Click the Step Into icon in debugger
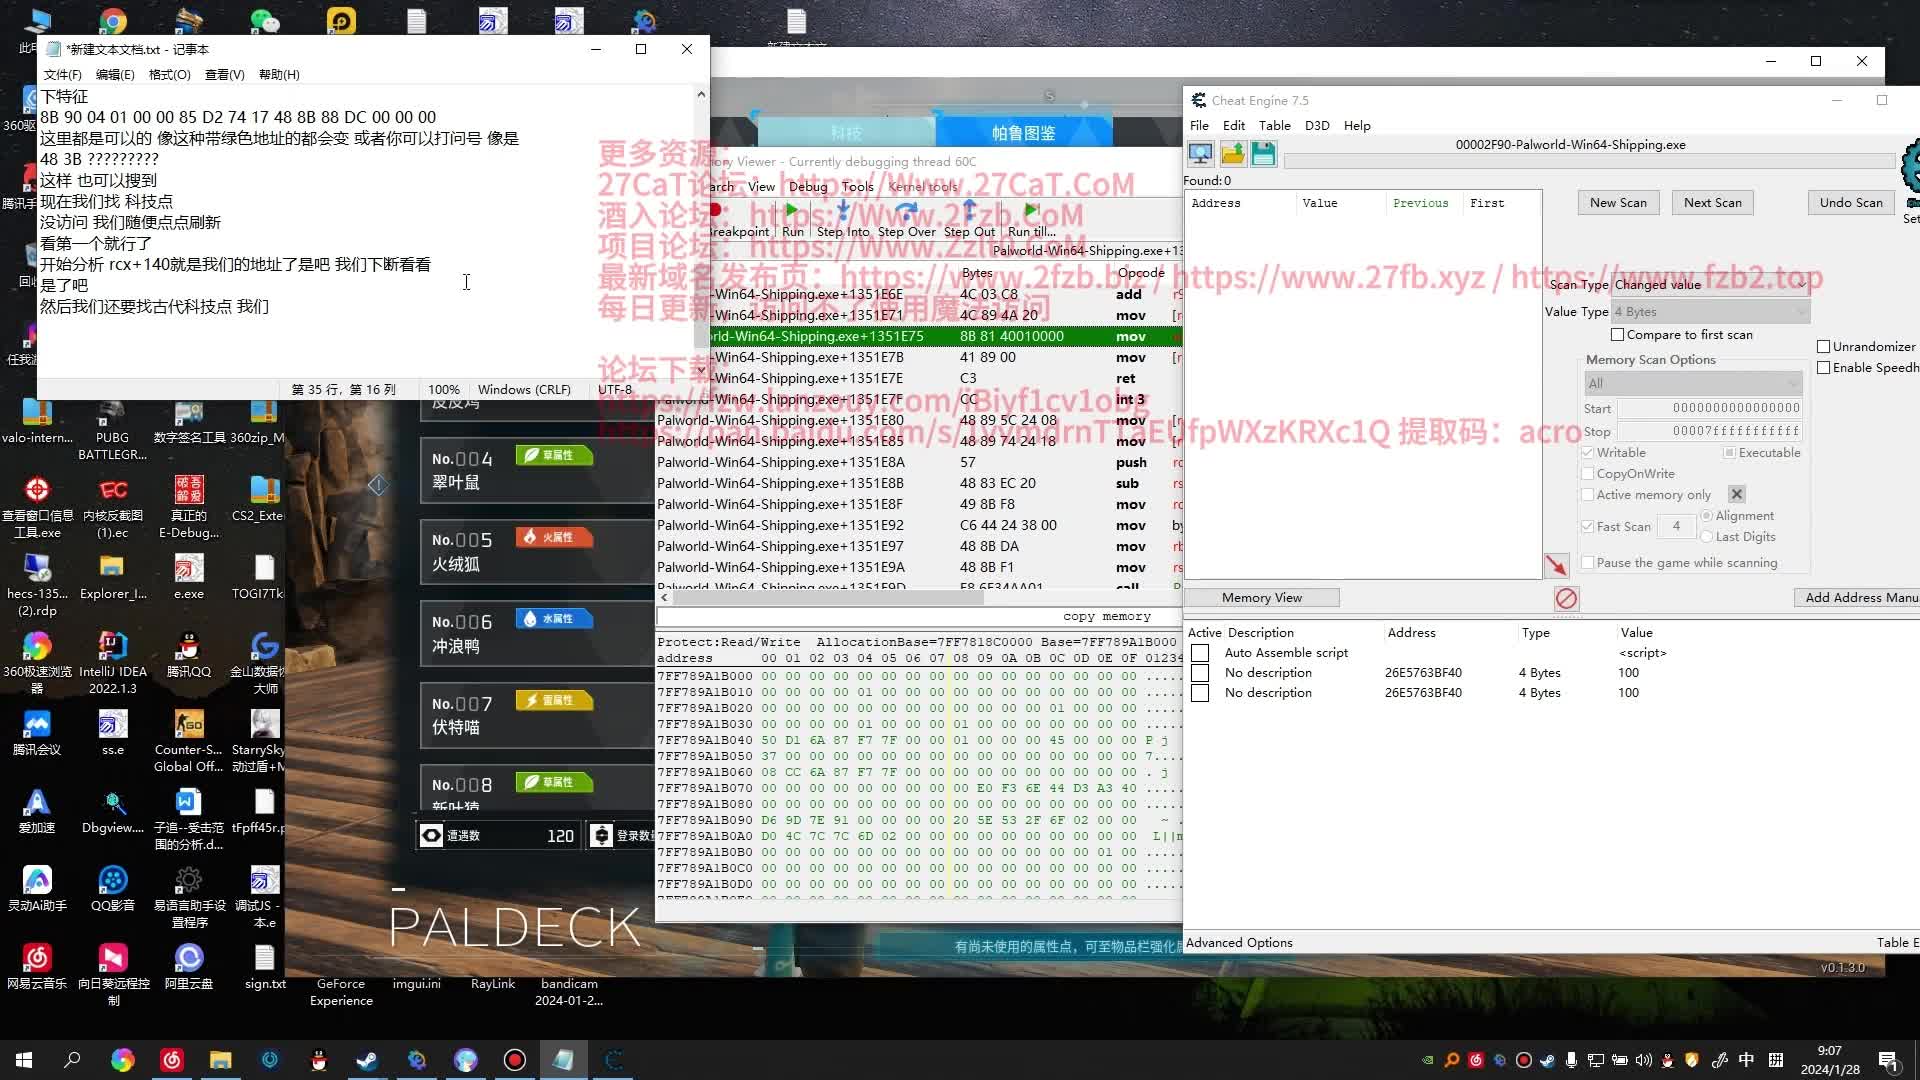Screen dimensions: 1920x1080 (843, 211)
